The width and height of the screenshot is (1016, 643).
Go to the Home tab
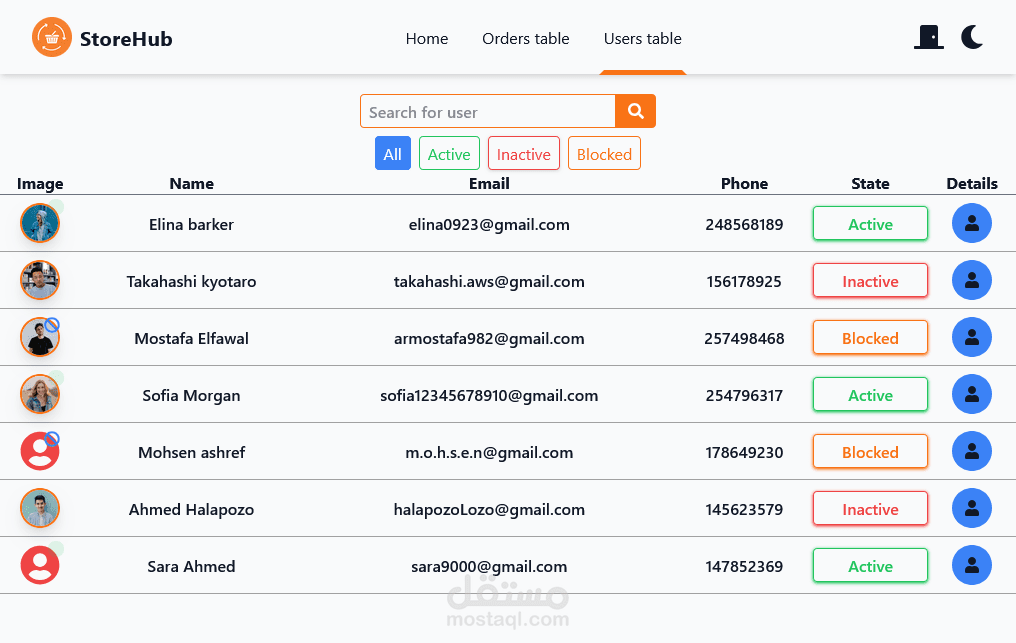tap(427, 39)
